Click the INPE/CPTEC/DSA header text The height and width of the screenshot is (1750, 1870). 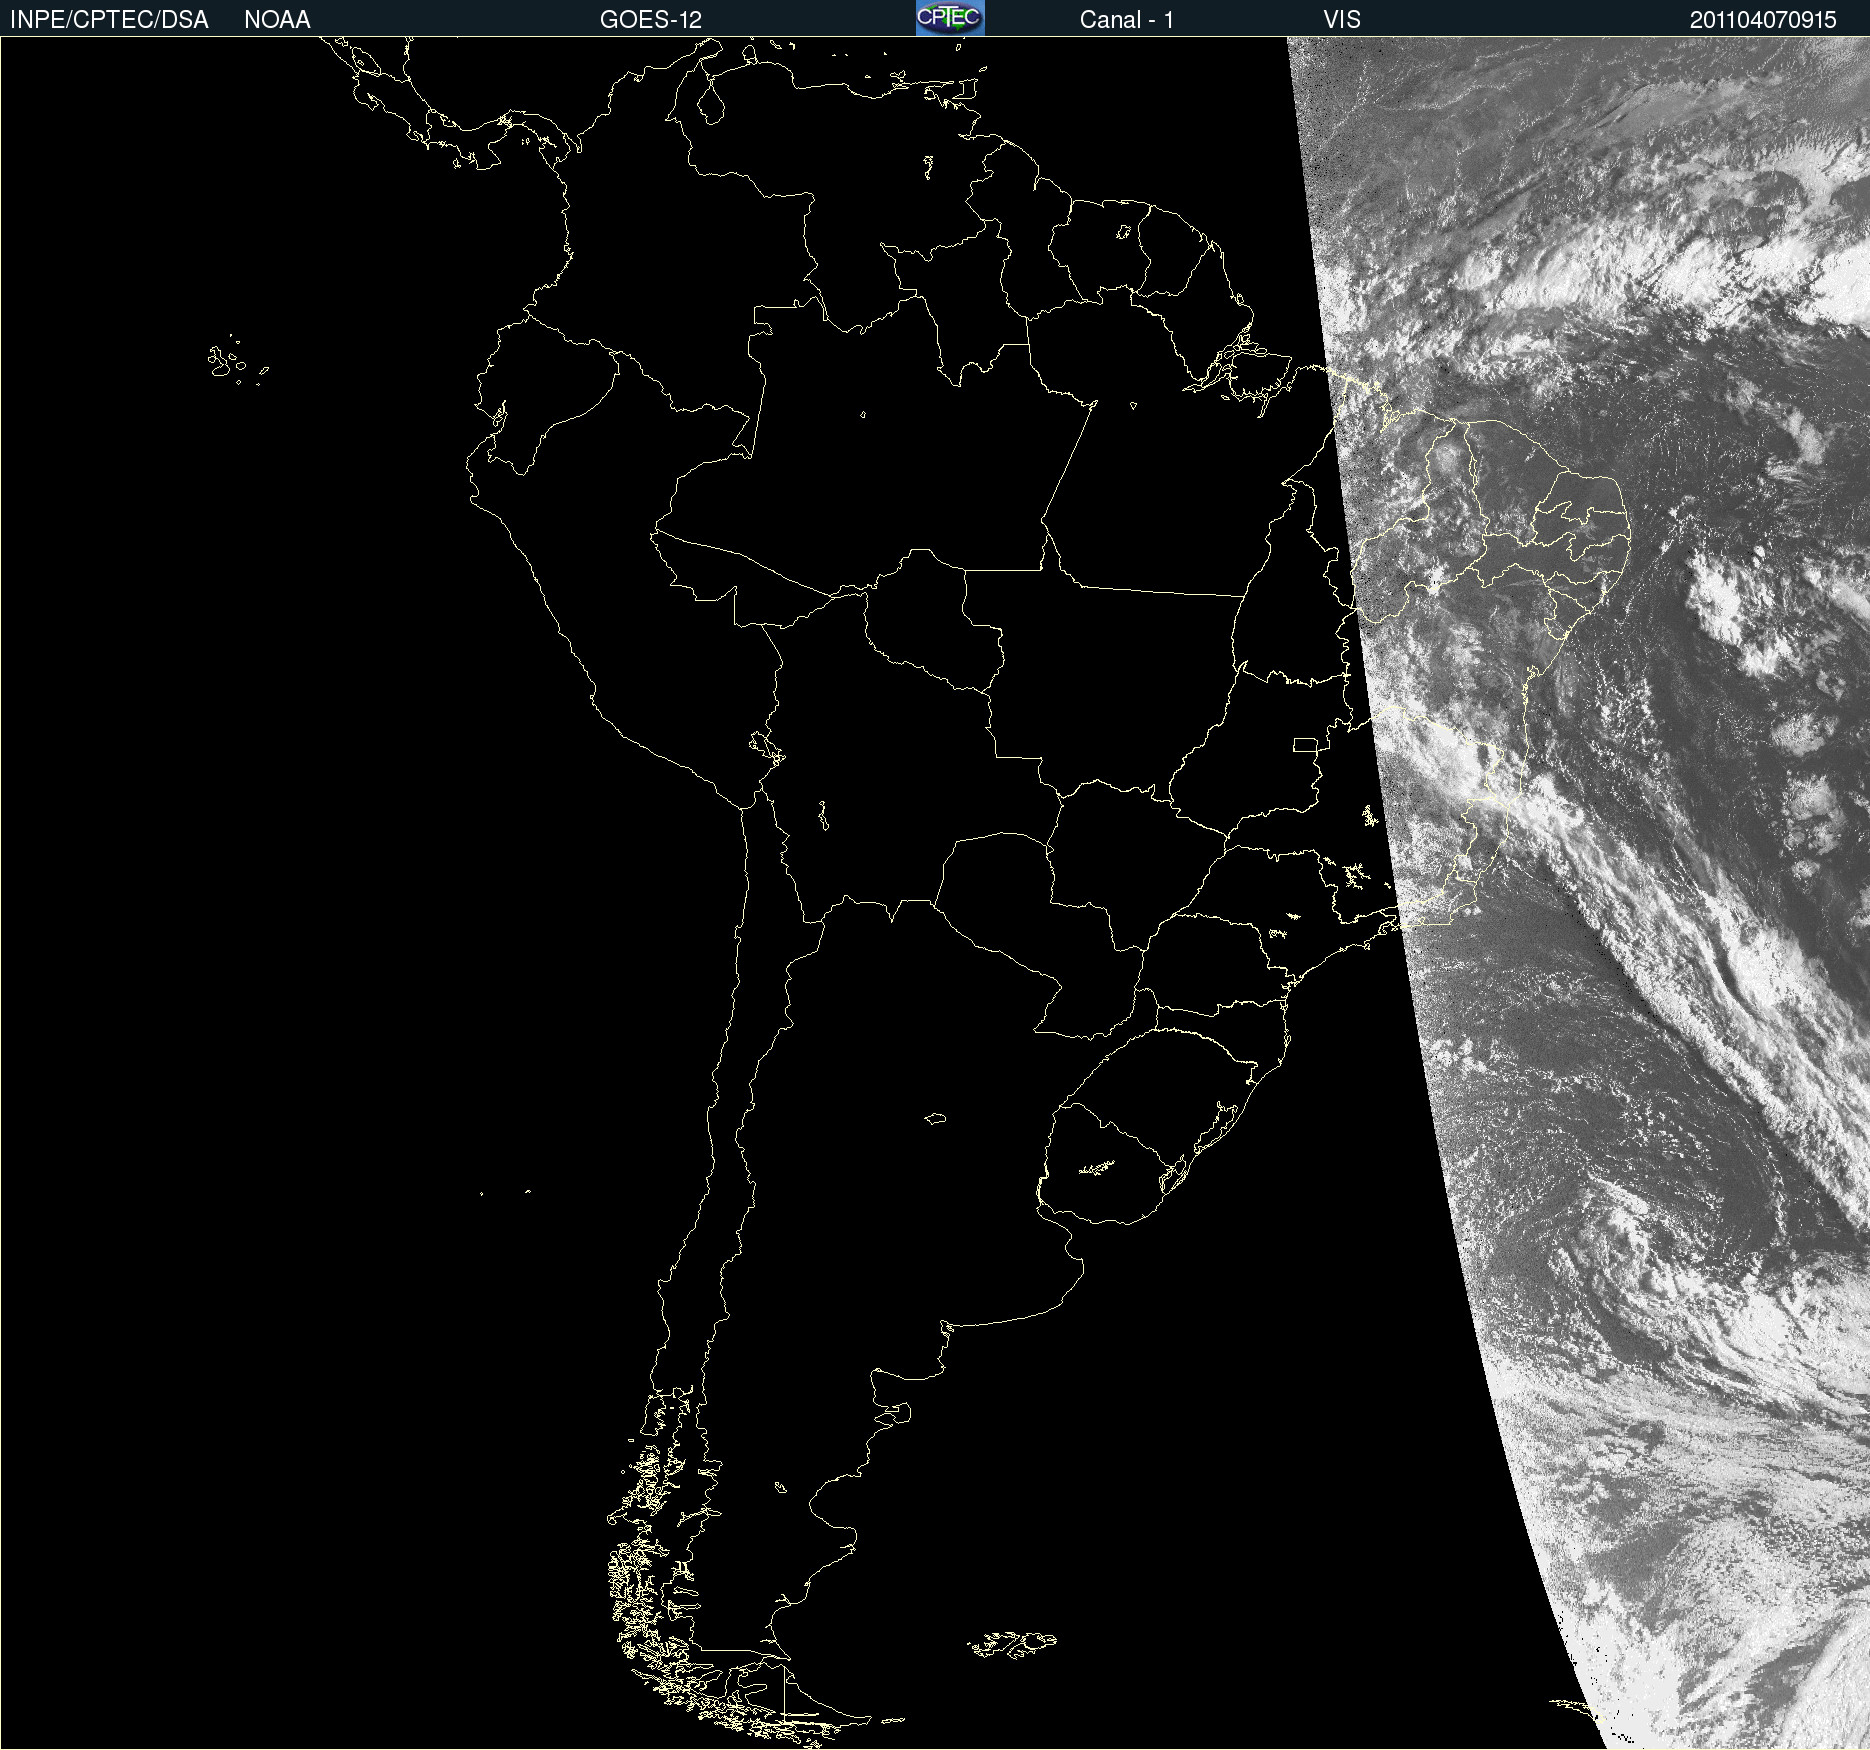[x=109, y=20]
